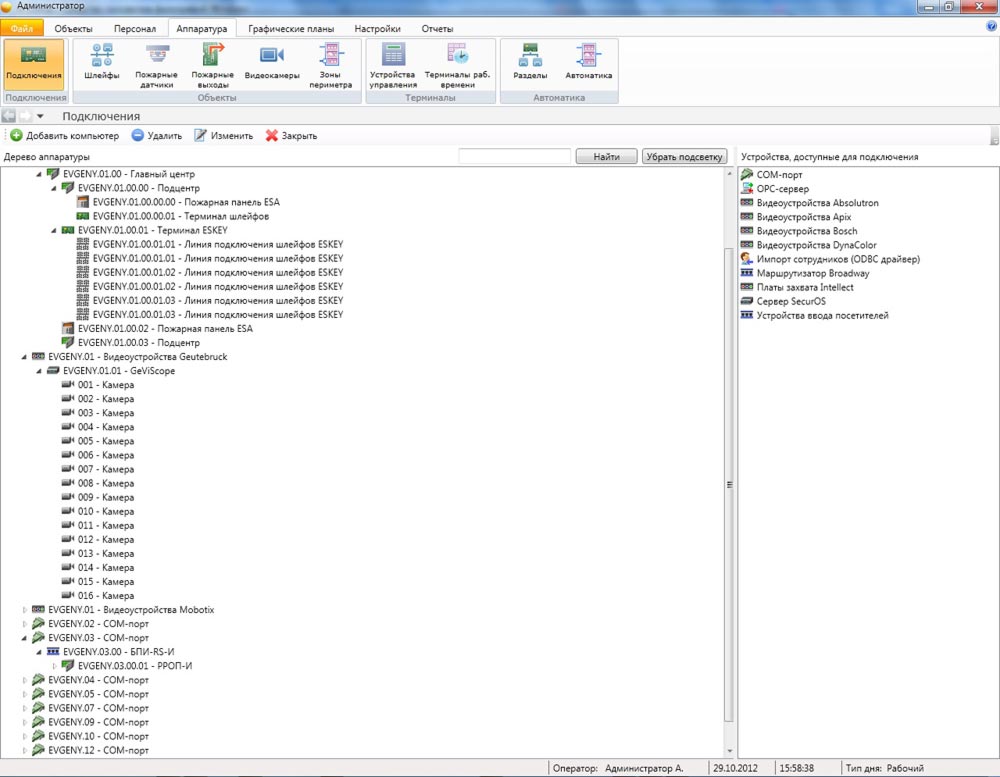The width and height of the screenshot is (1000, 777).
Task: Open the Видеокамеры ribbon icon
Action: pos(272,63)
